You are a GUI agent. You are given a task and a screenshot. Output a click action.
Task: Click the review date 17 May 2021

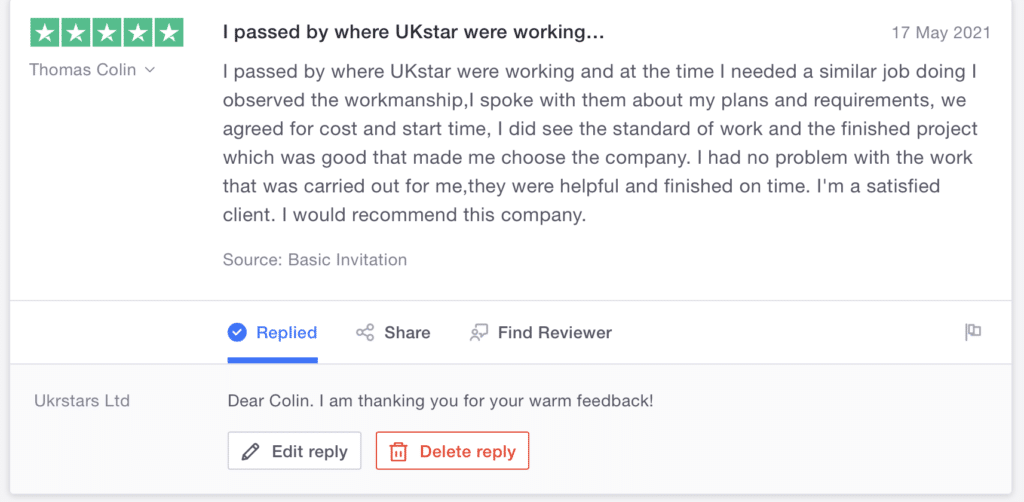pos(941,33)
